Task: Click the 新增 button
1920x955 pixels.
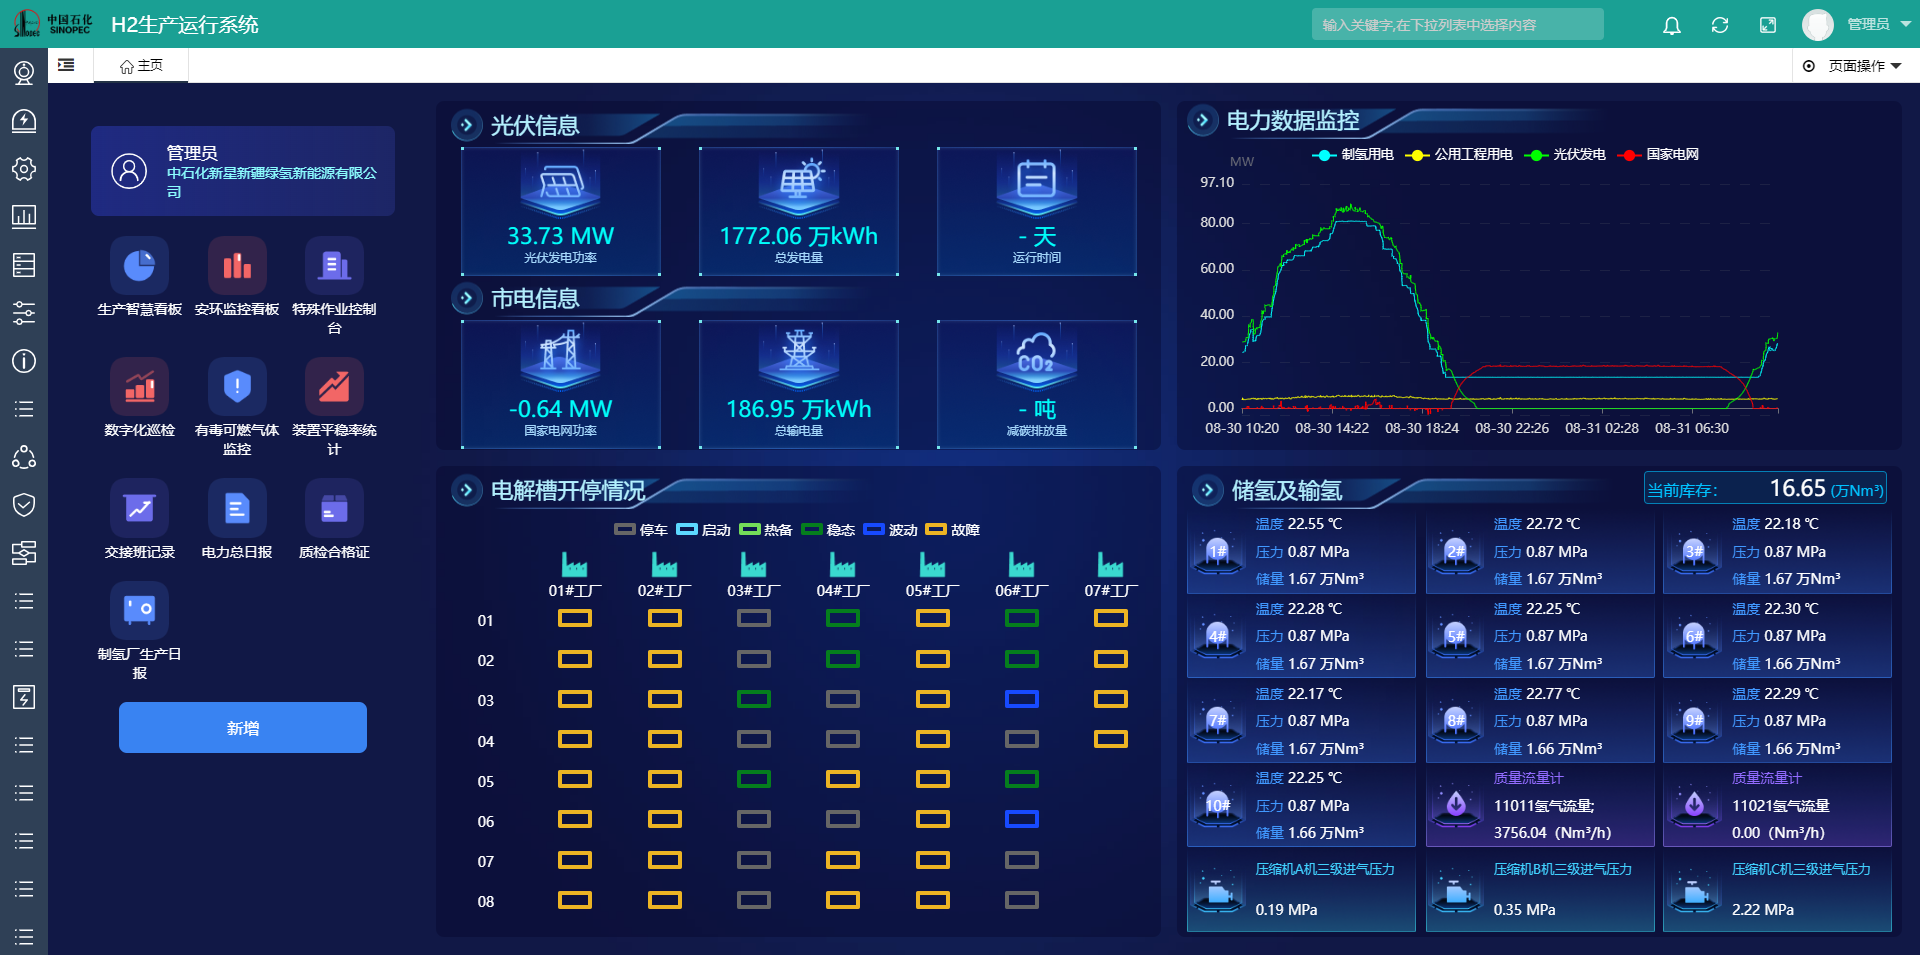Action: coord(243,728)
